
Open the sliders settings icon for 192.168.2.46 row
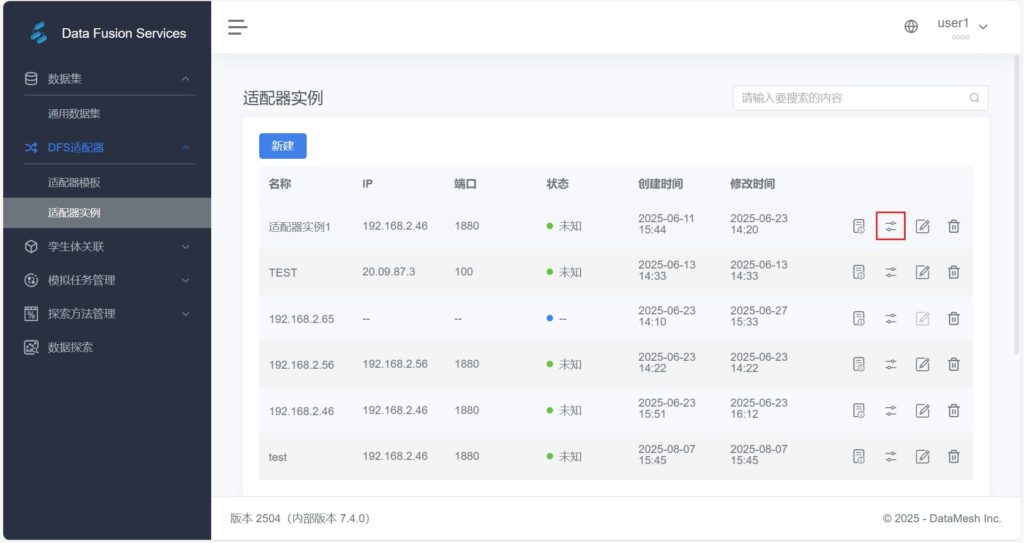890,410
